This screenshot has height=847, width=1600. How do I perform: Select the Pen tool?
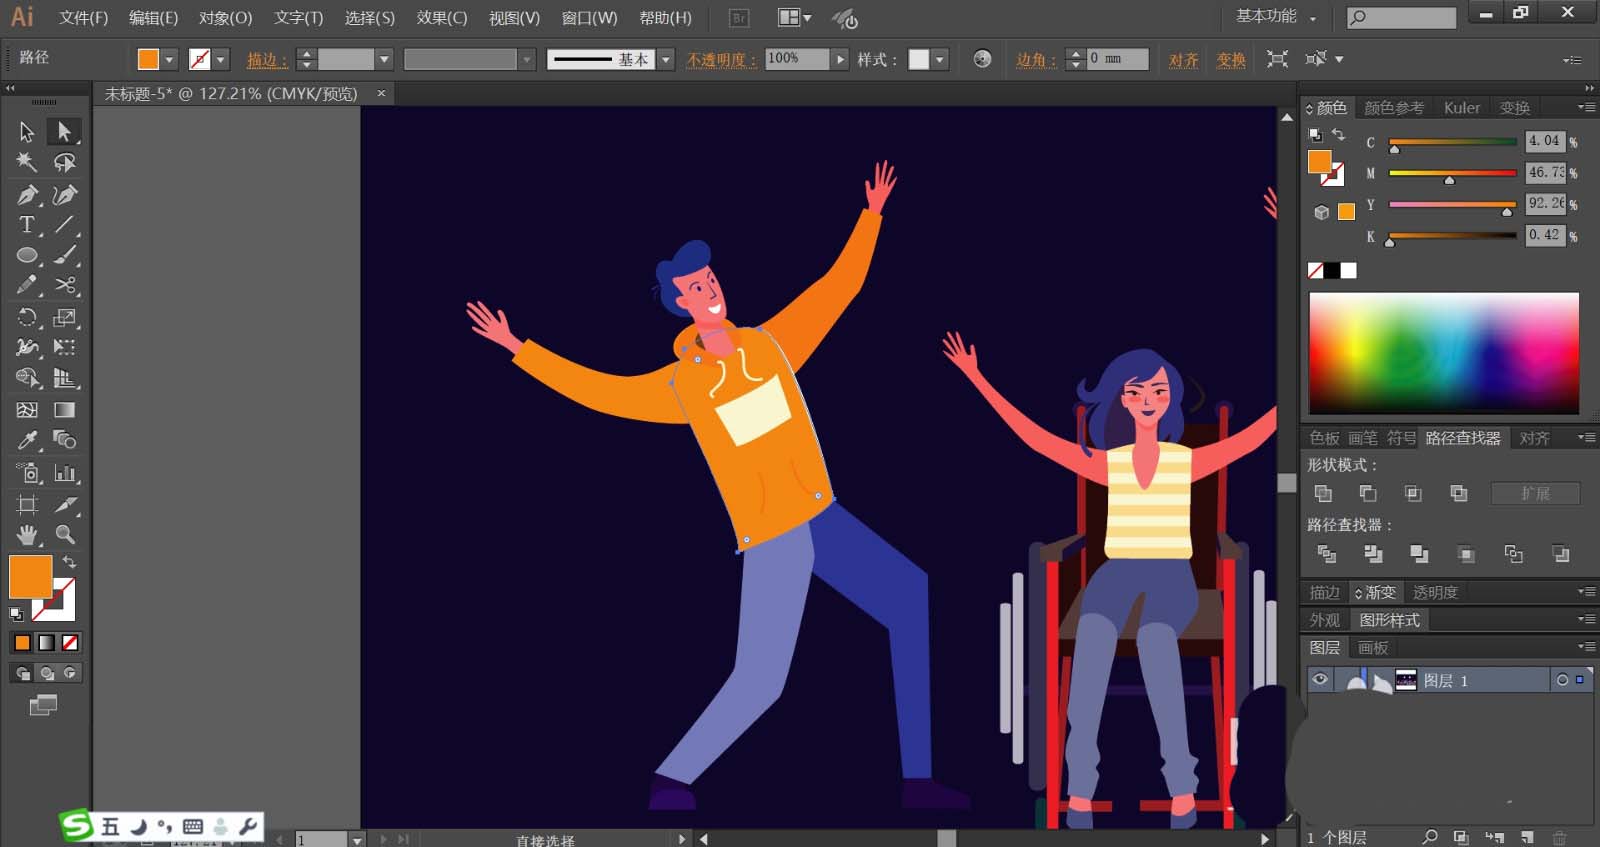[27, 195]
